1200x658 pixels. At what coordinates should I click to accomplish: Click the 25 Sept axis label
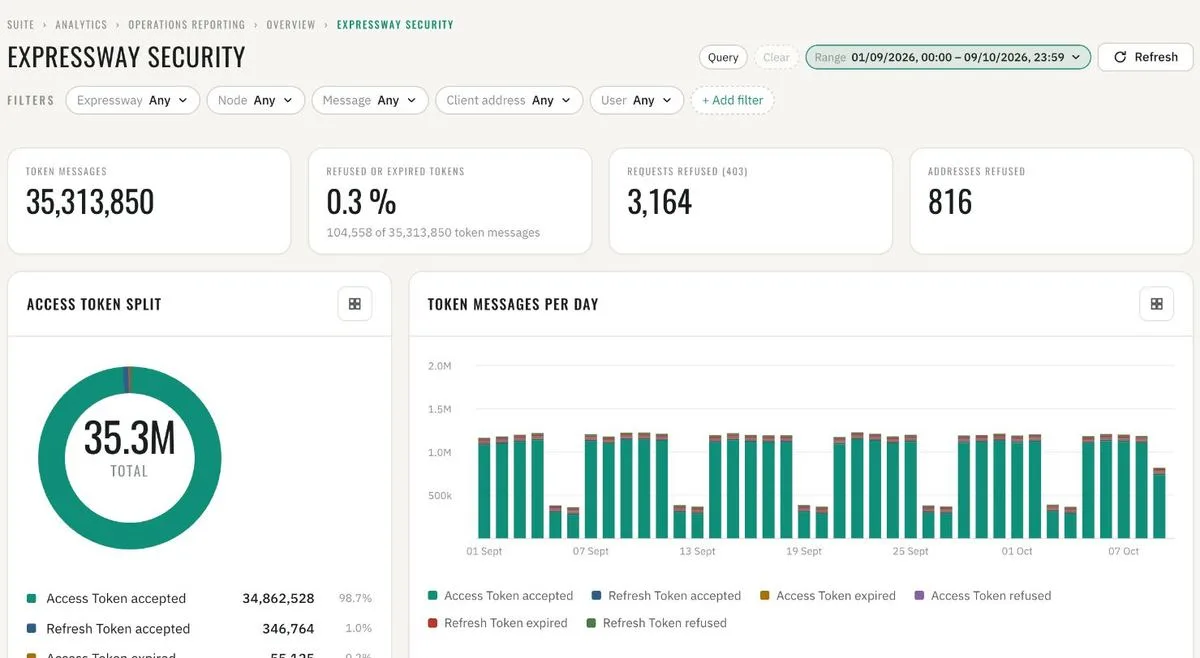coord(910,552)
